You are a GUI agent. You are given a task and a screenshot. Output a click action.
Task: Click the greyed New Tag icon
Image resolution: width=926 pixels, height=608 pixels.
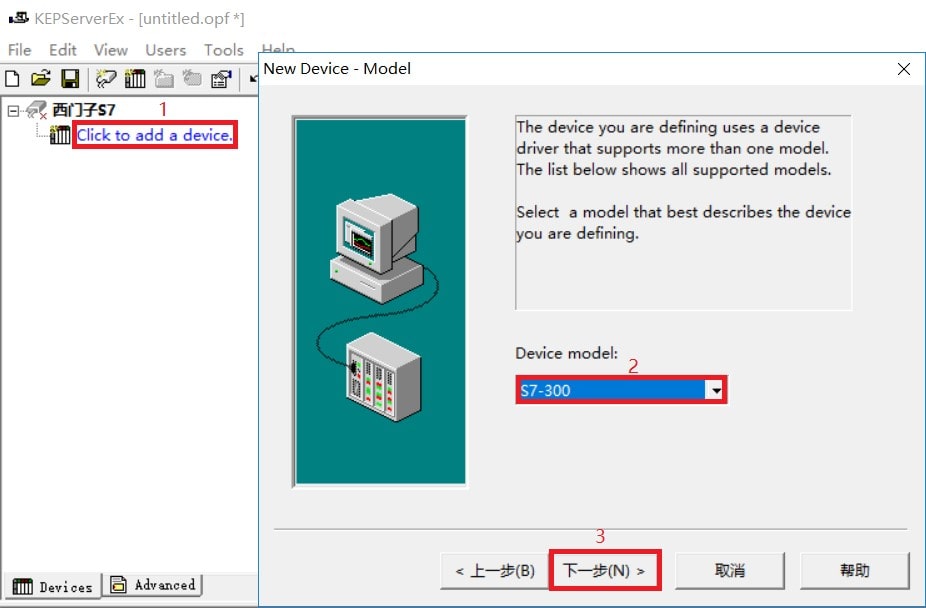(192, 79)
